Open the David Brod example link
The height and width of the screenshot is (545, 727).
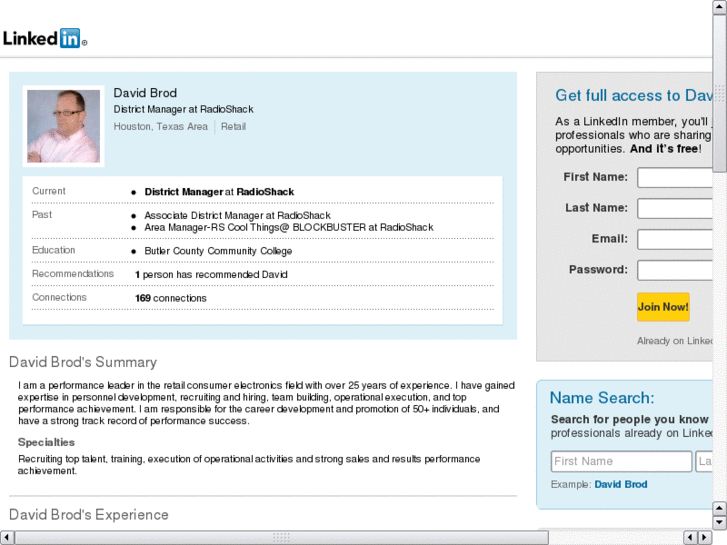(x=621, y=485)
